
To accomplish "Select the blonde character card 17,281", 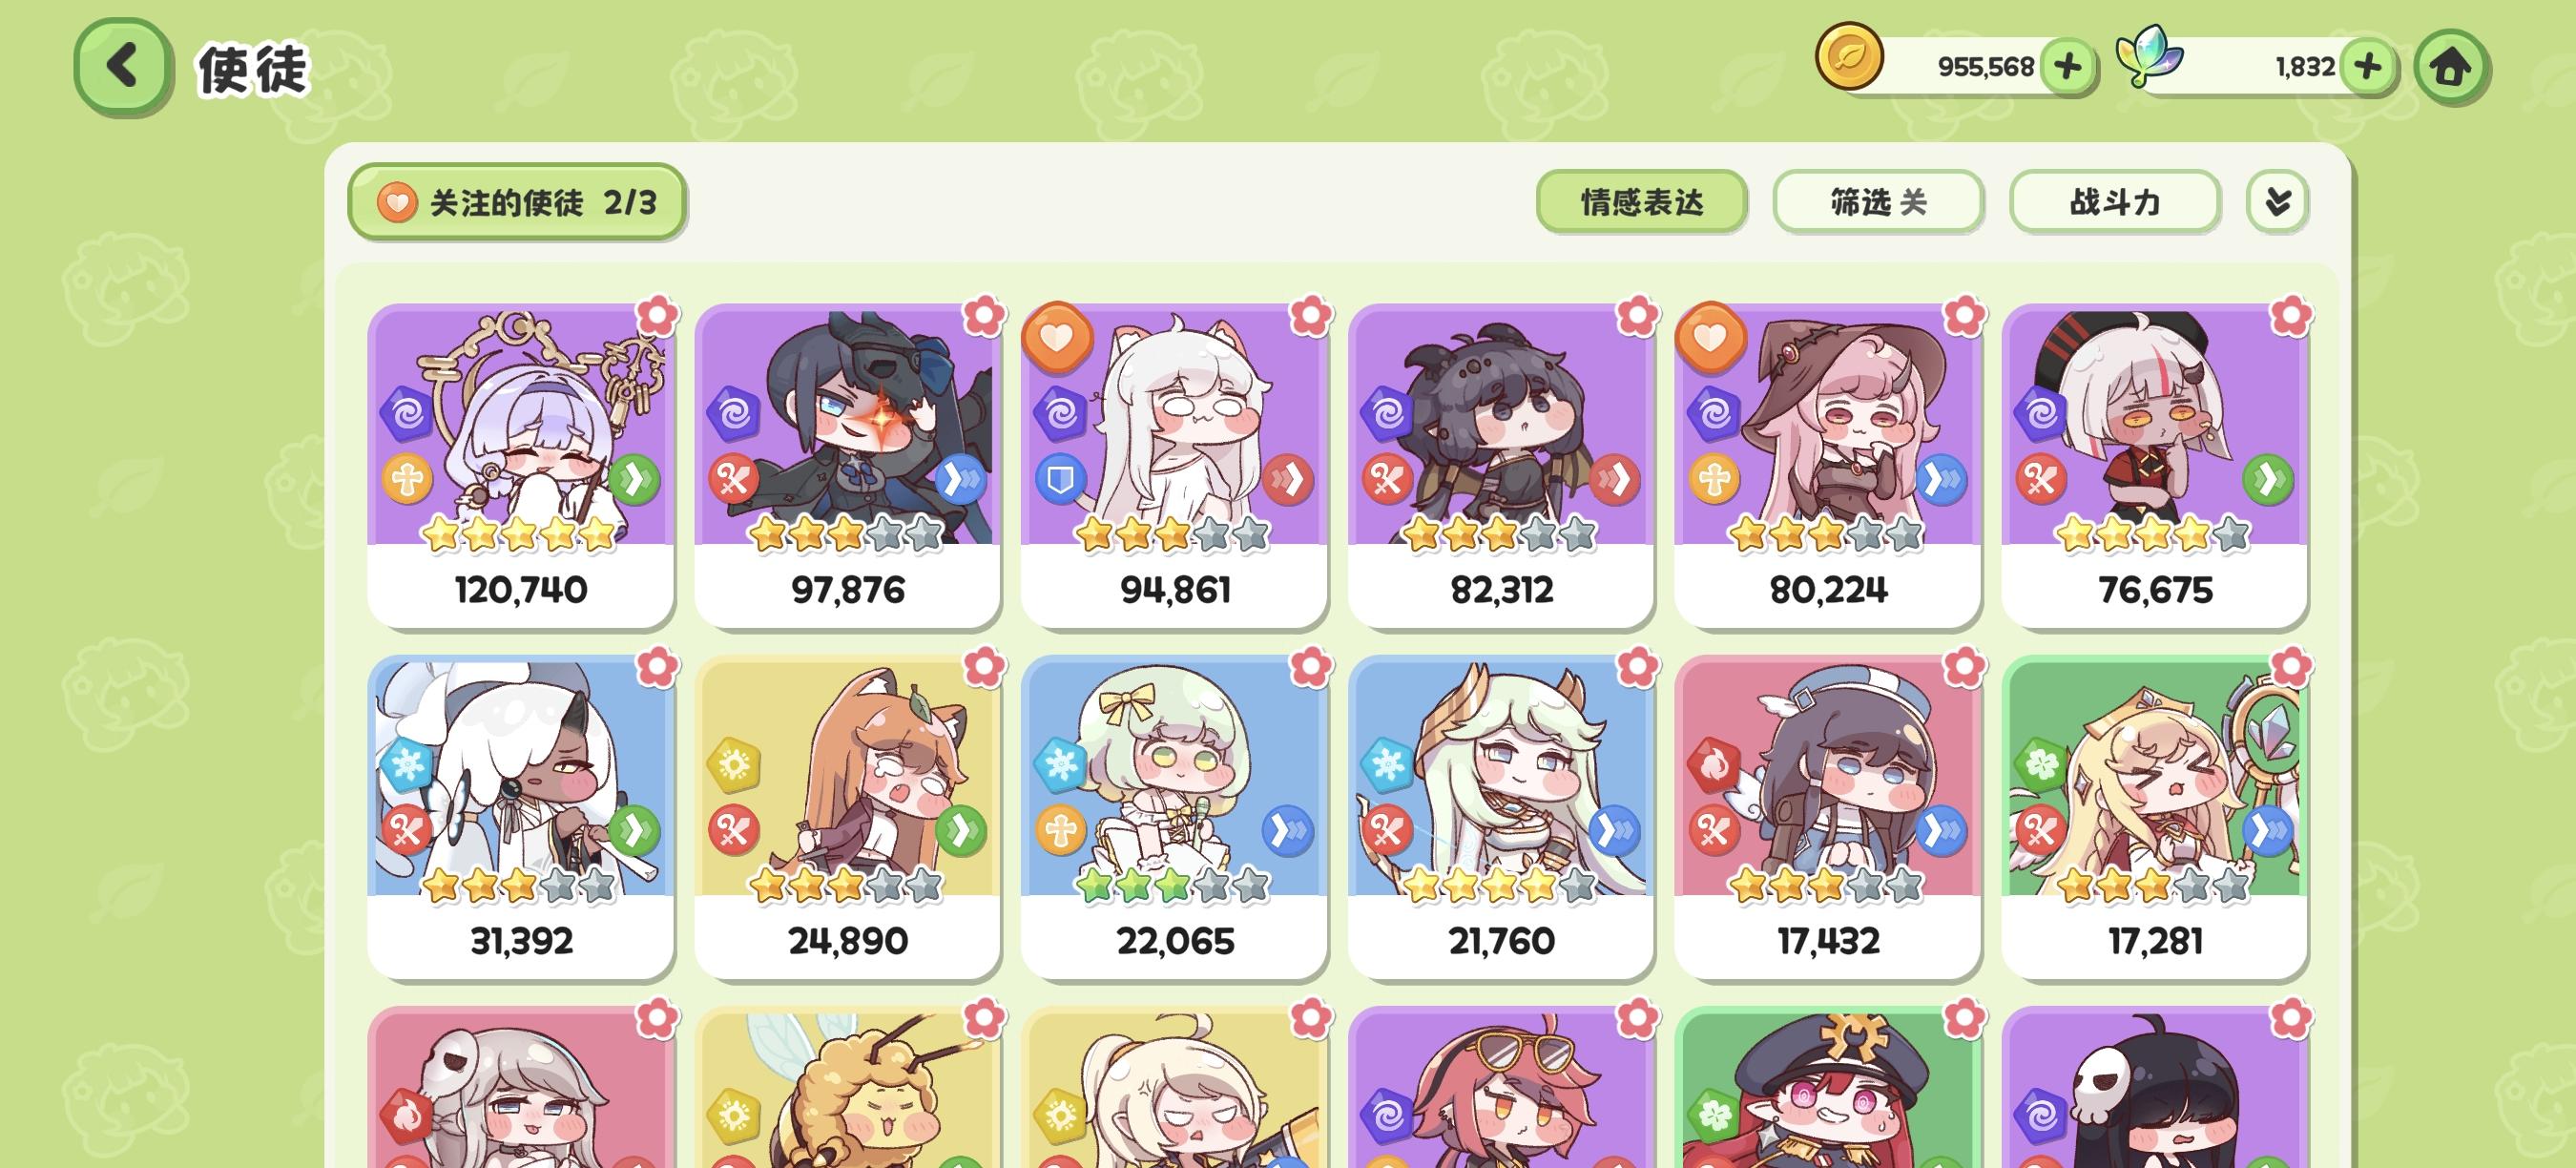I will pyautogui.click(x=2155, y=817).
